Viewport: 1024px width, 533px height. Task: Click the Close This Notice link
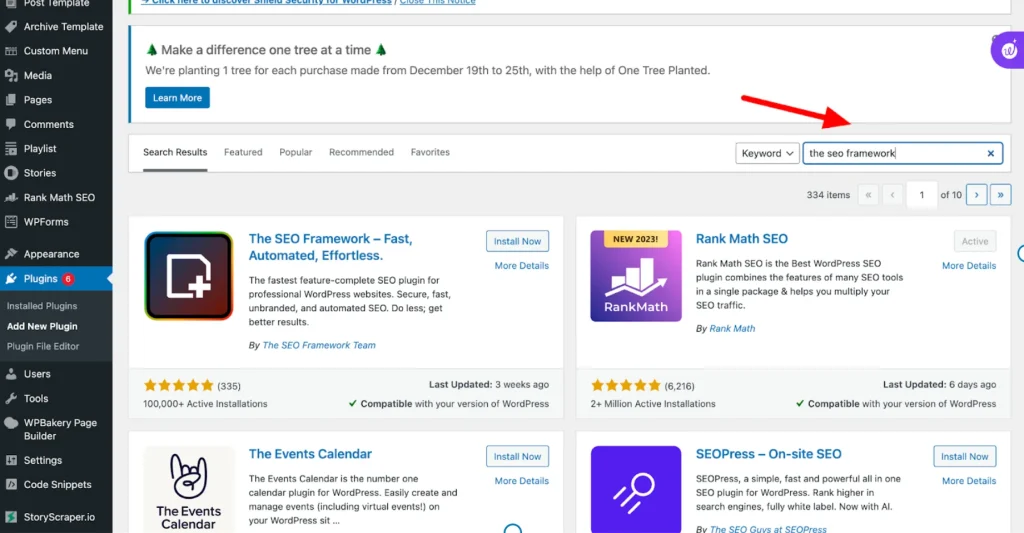pos(438,2)
